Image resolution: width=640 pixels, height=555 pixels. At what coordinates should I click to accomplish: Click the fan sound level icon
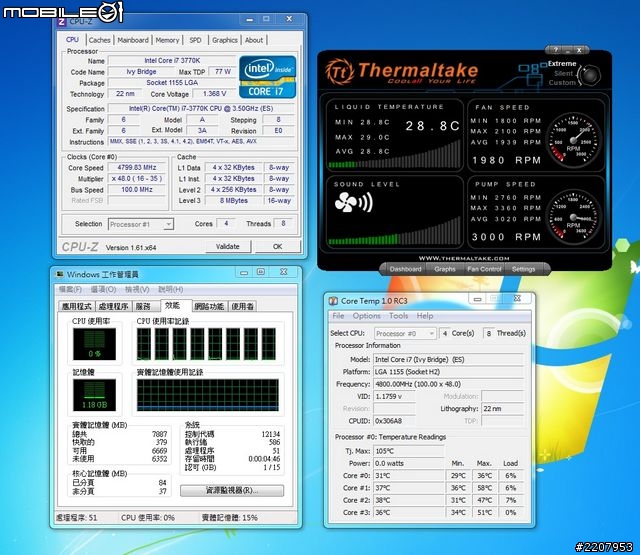[x=353, y=202]
